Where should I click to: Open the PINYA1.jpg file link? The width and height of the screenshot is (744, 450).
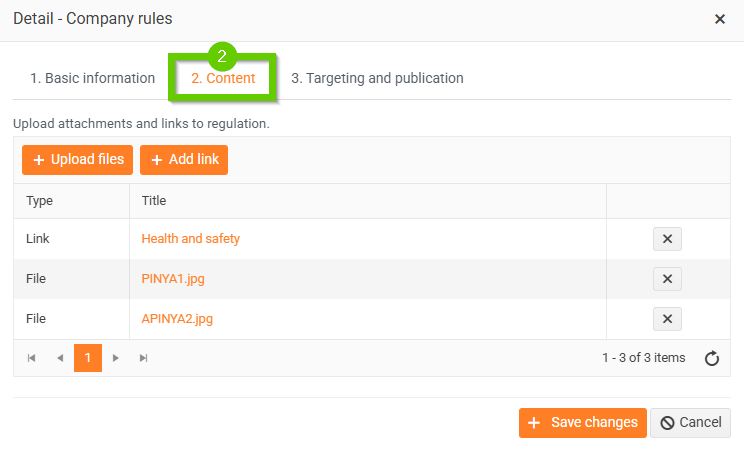coord(173,279)
